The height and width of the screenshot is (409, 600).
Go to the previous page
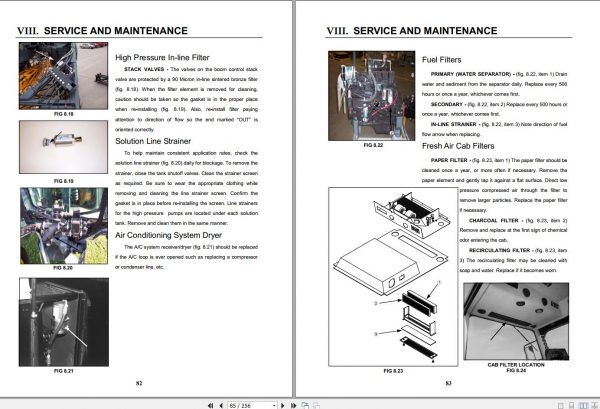point(221,406)
